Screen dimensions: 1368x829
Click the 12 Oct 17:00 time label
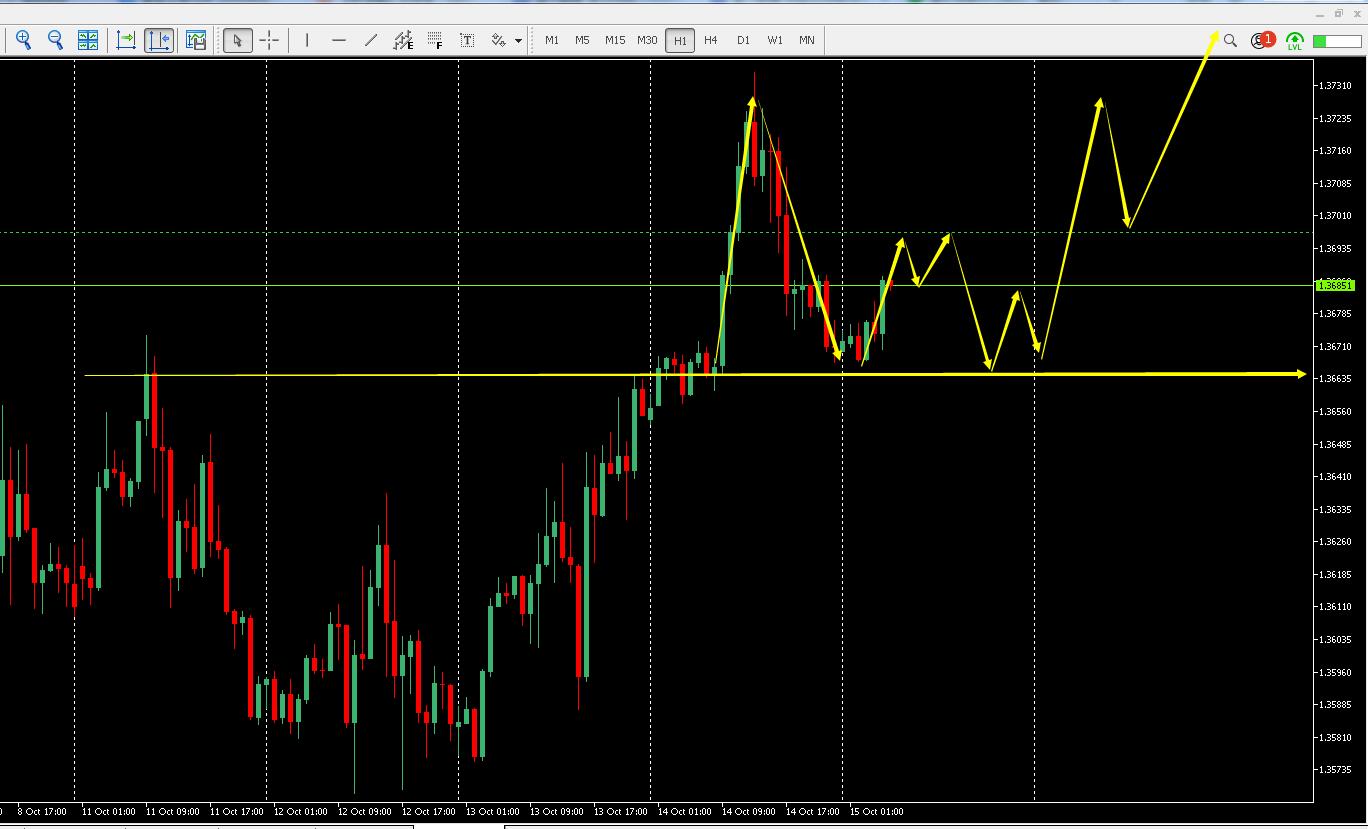tap(428, 812)
